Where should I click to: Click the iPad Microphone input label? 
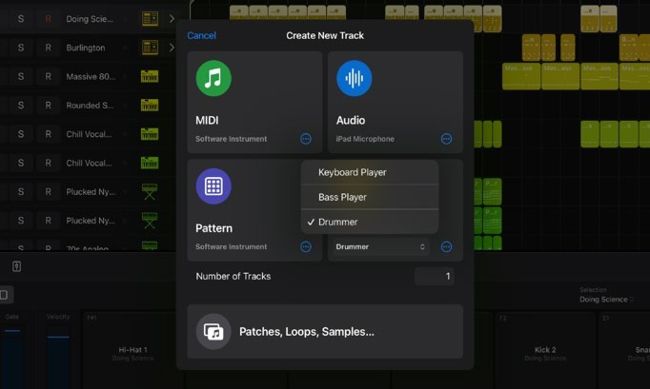365,139
